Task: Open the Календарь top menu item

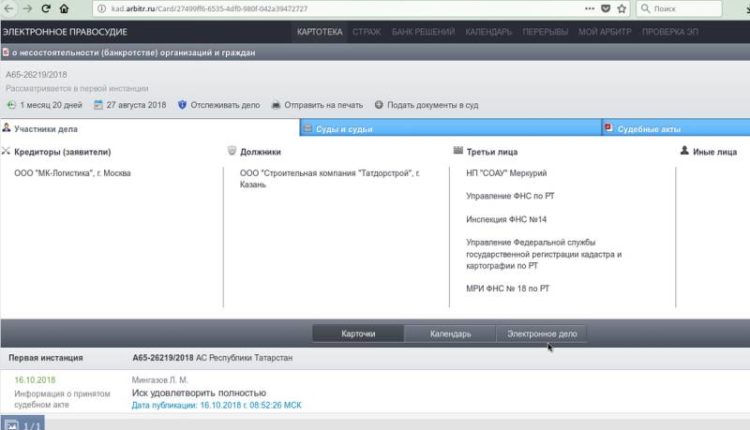Action: click(x=488, y=32)
